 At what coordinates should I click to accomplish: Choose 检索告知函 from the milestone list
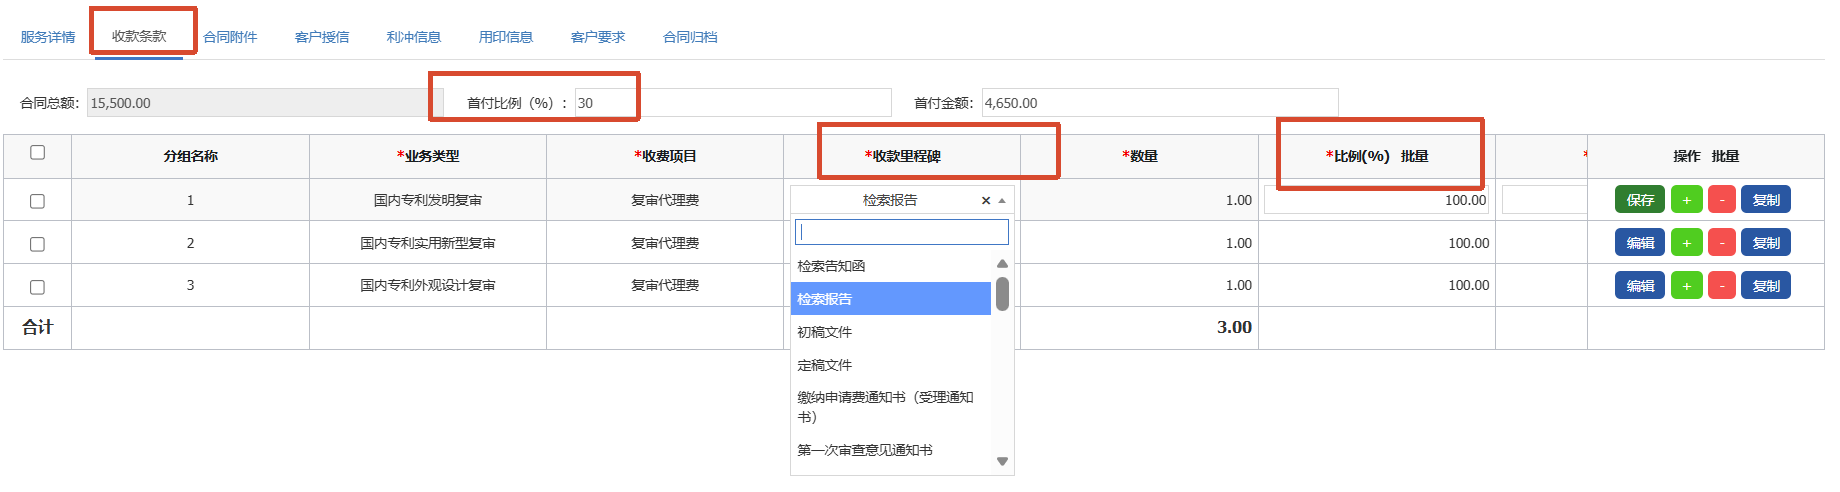coord(891,266)
